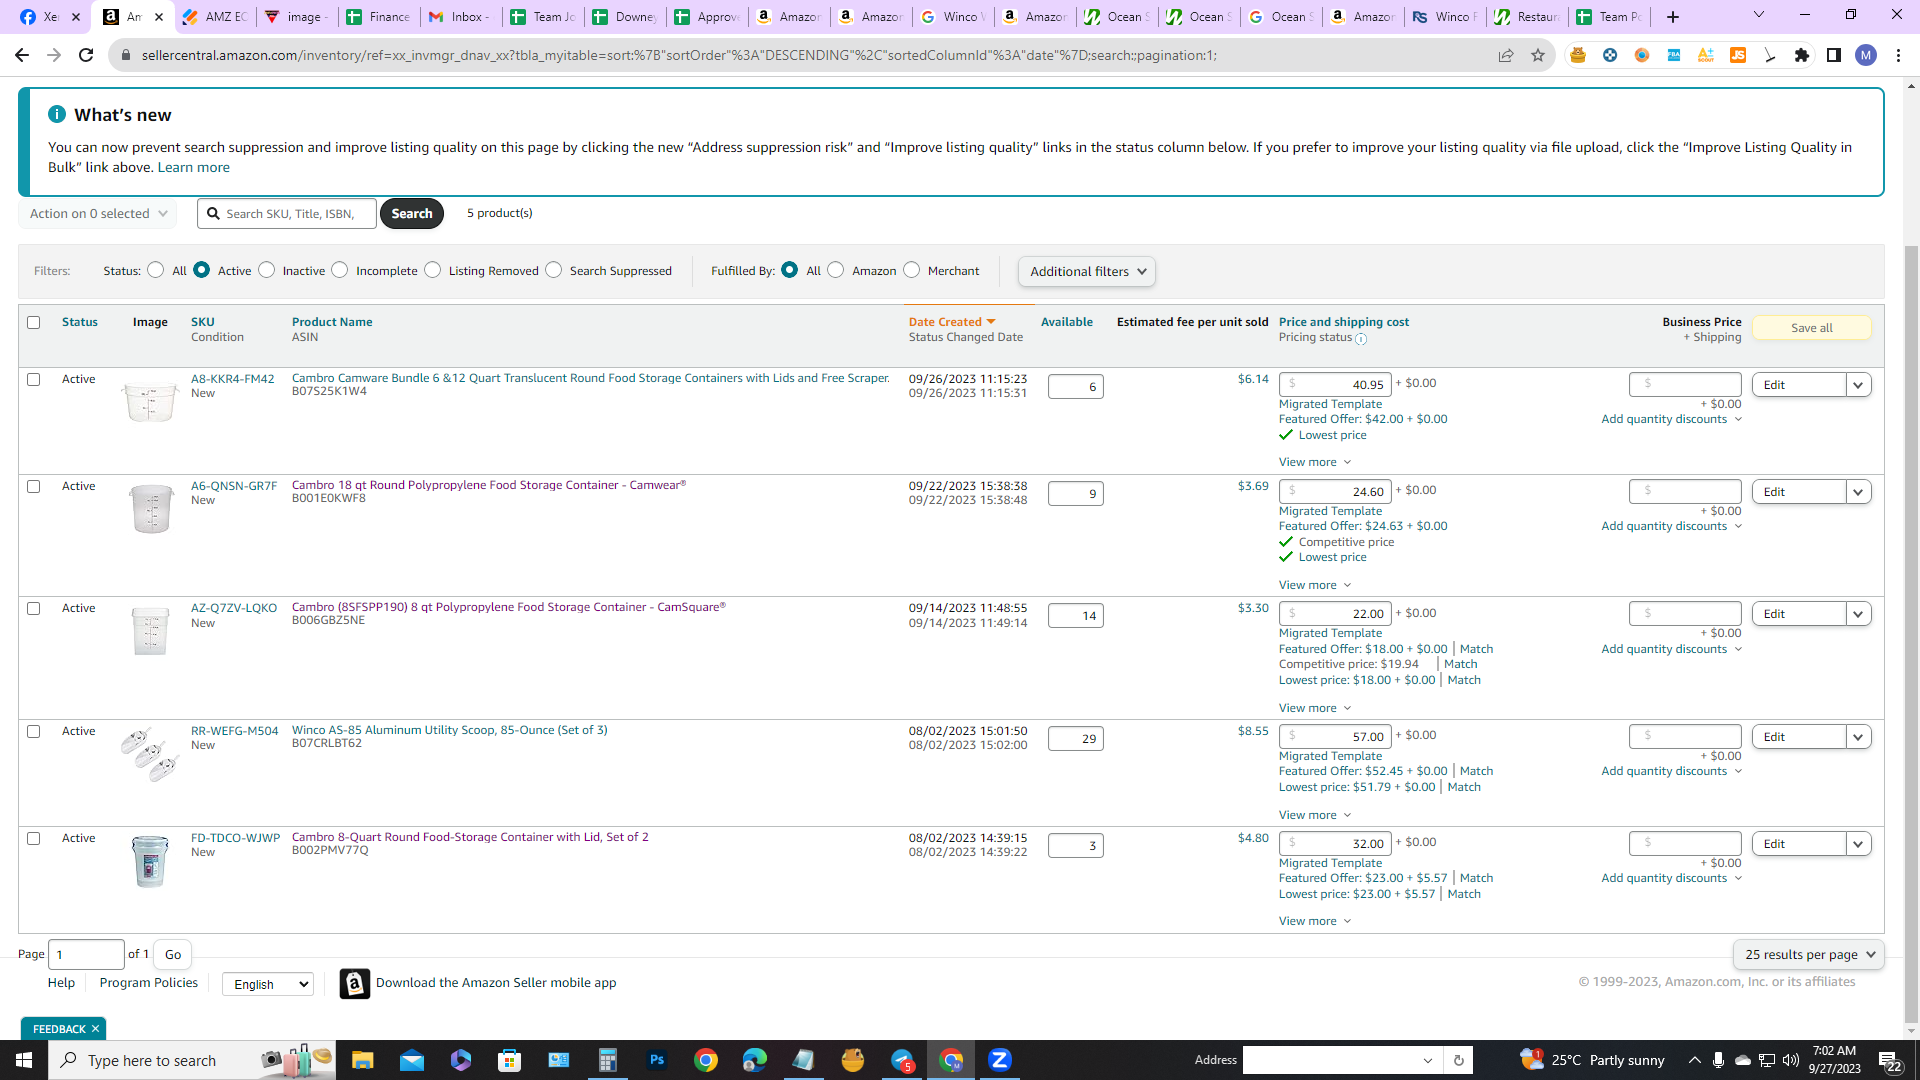Image resolution: width=1920 pixels, height=1080 pixels.
Task: Open Chrome three-dot menu
Action: tap(1898, 55)
